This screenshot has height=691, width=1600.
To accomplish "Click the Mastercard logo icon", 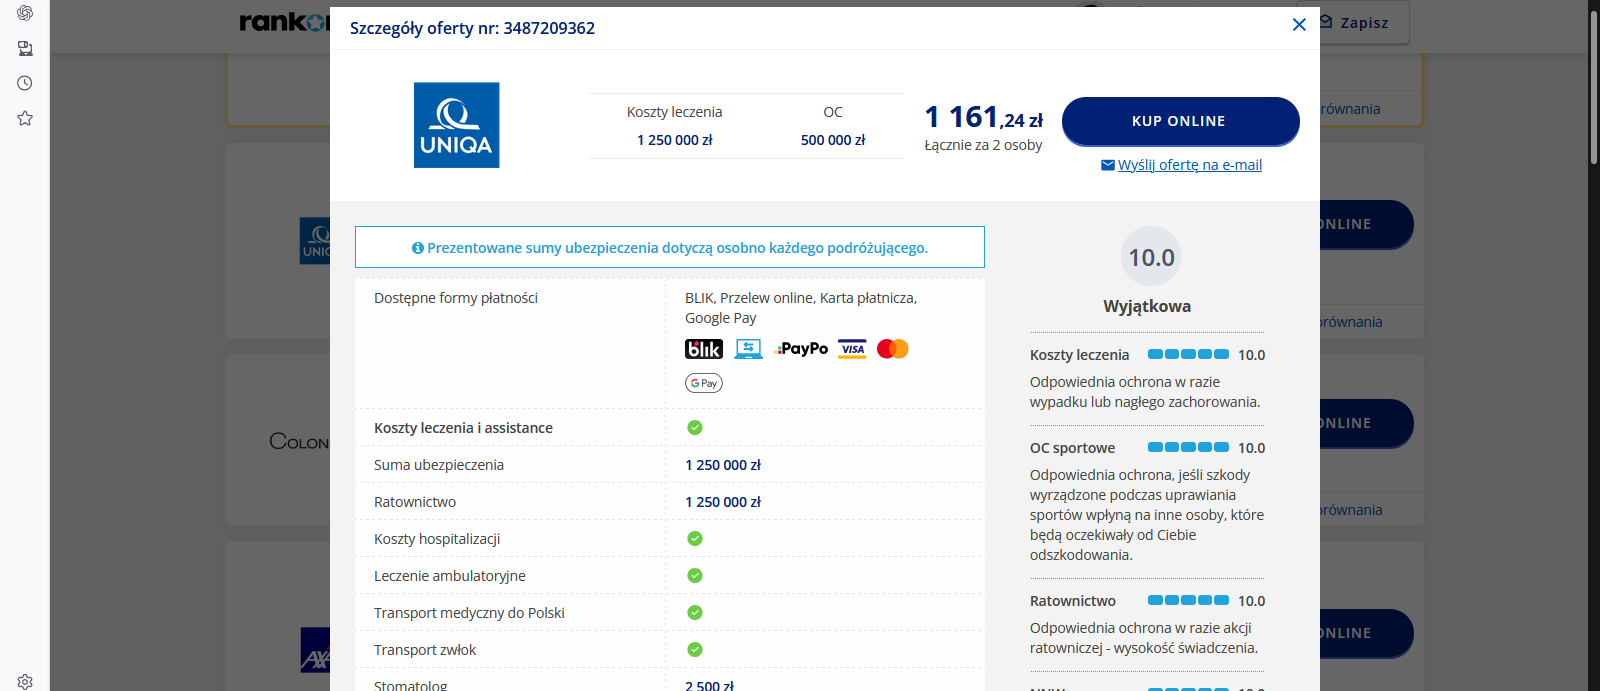I will click(x=893, y=349).
